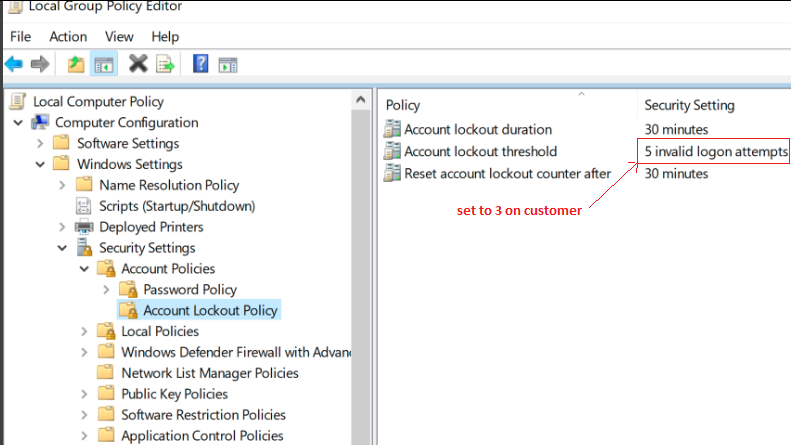Open the Help menu
Screen dimensions: 791x445
(x=165, y=36)
